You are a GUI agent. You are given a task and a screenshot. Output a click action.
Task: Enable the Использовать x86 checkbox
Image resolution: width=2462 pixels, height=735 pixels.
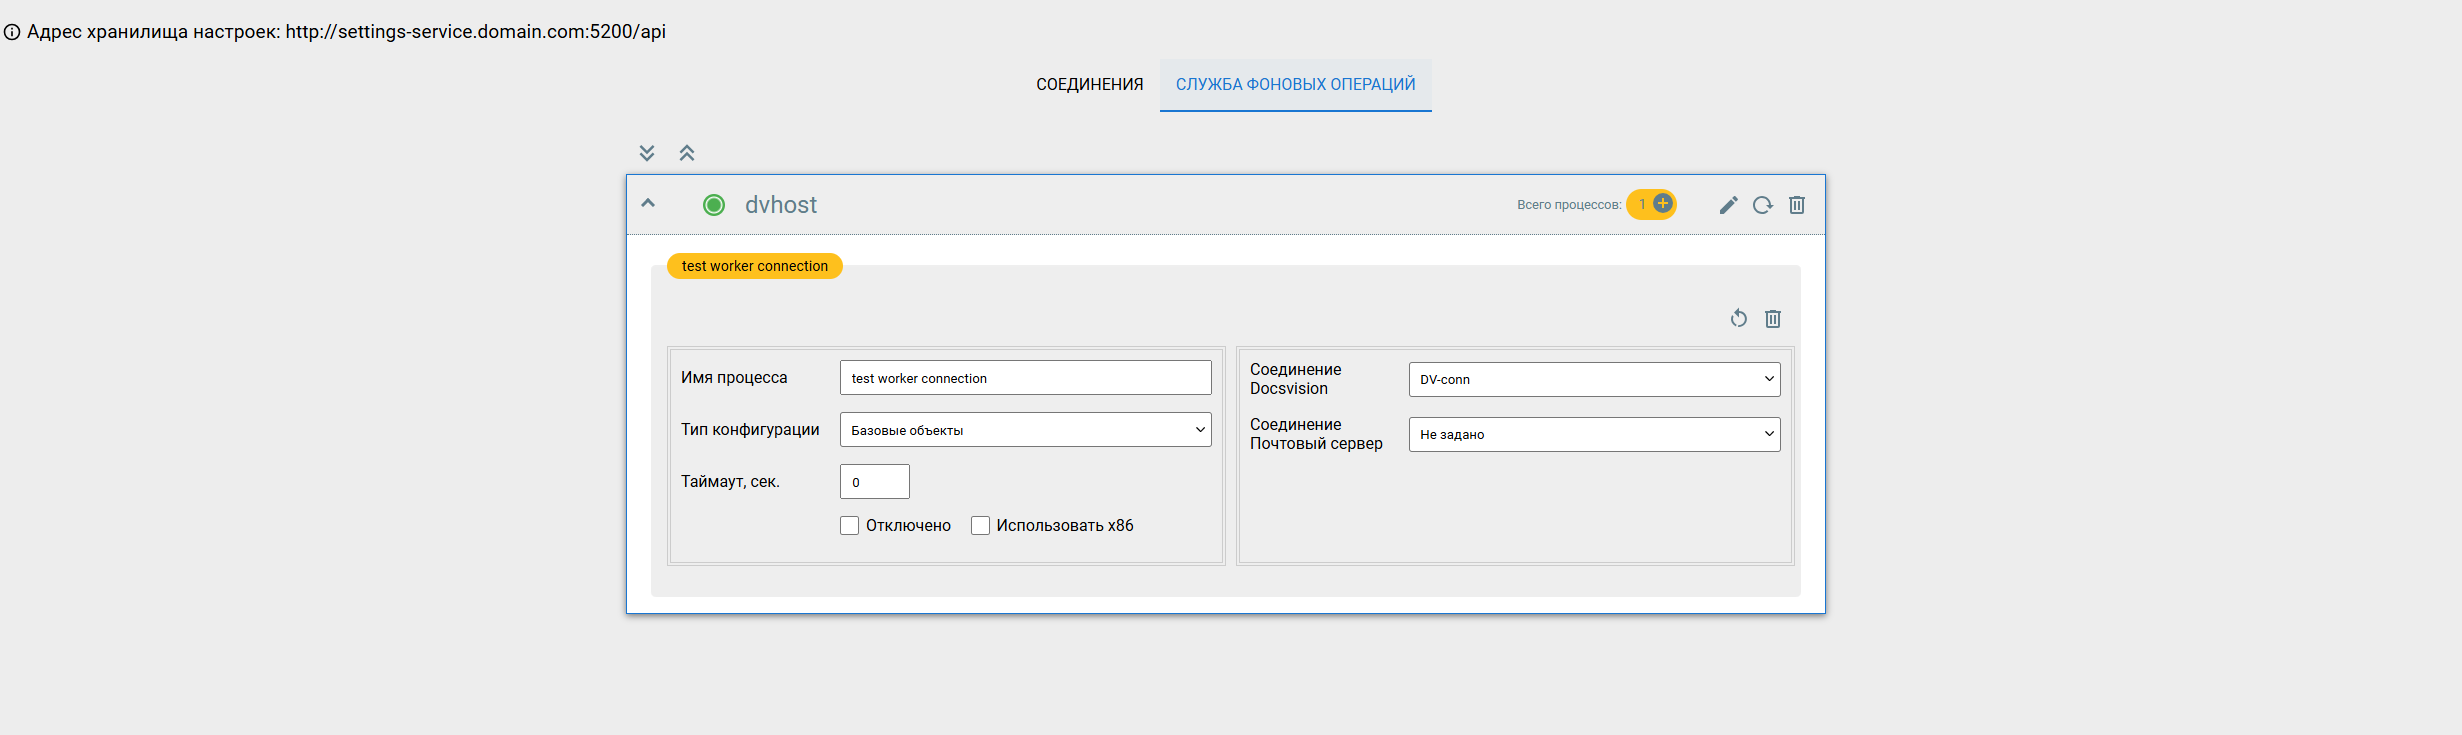[981, 526]
